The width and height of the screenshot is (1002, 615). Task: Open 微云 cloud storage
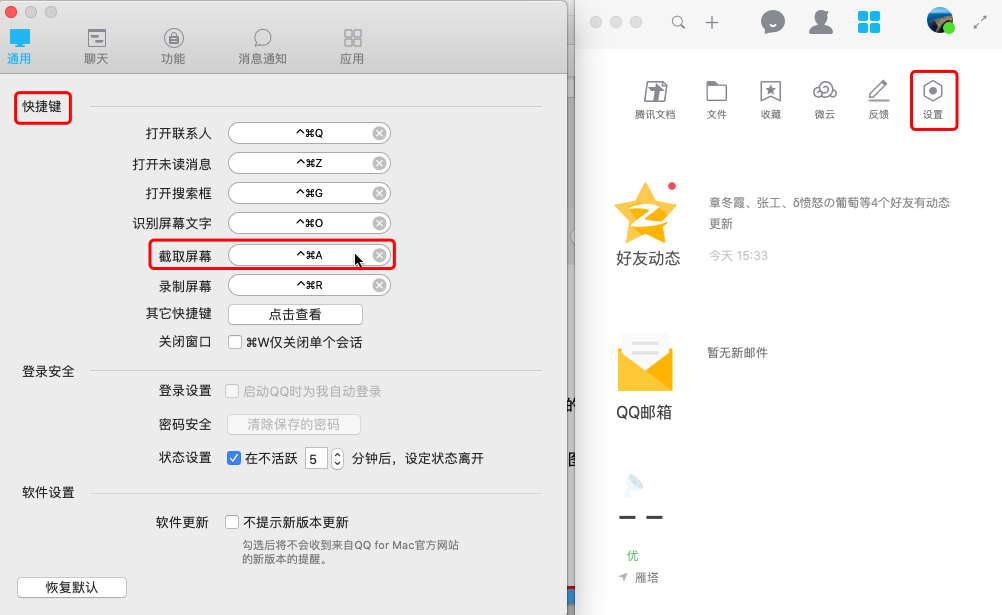(x=824, y=100)
